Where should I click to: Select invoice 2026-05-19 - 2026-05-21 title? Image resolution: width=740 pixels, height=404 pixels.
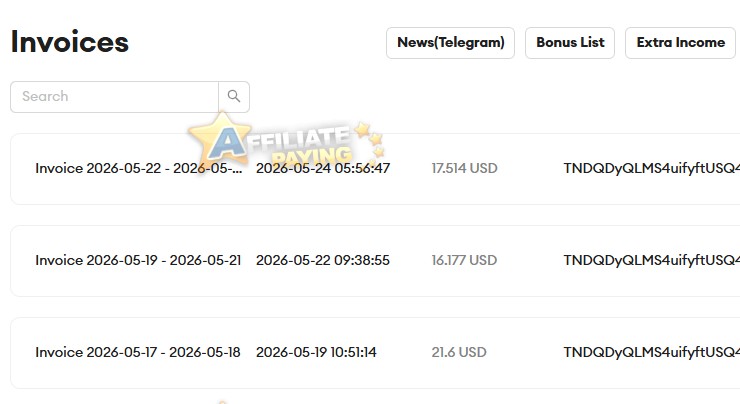[x=138, y=261]
